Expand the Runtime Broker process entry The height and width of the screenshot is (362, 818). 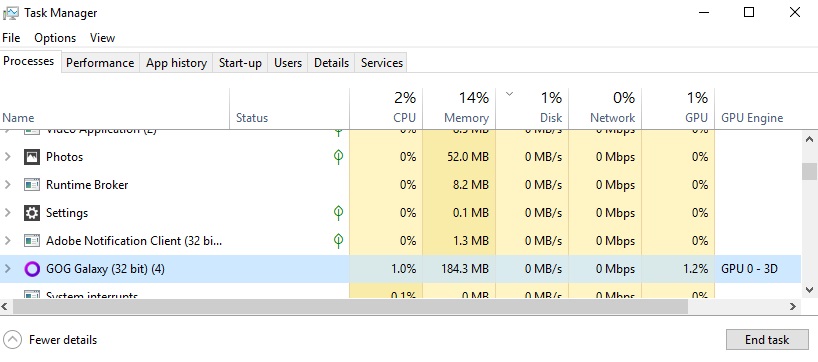tap(7, 184)
